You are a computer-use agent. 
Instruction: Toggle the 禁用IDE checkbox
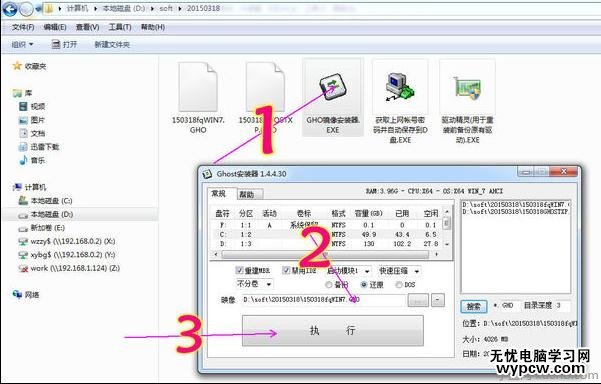286,270
